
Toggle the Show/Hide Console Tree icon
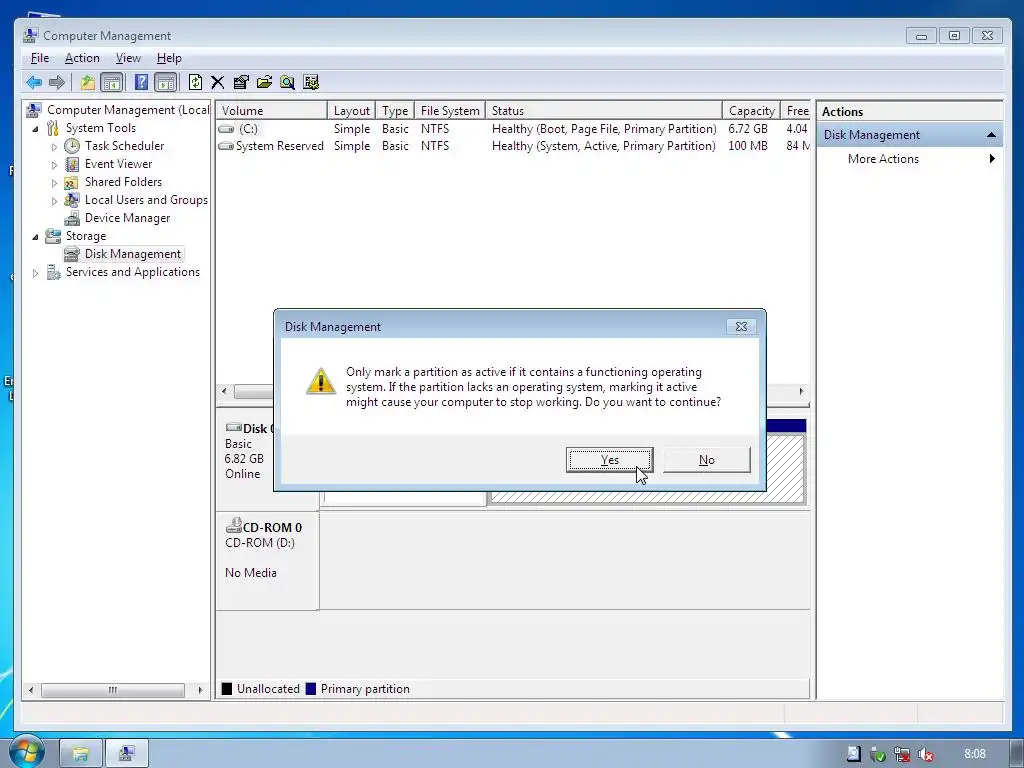[112, 82]
